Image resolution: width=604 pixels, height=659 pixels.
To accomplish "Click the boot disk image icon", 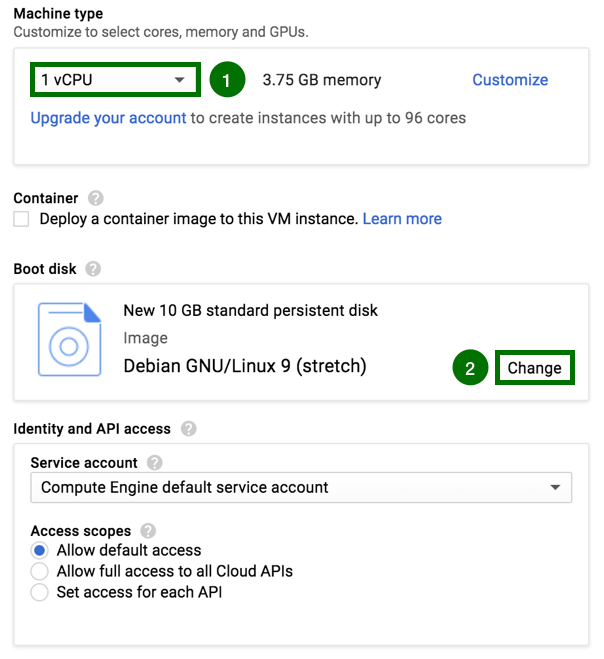I will (69, 339).
